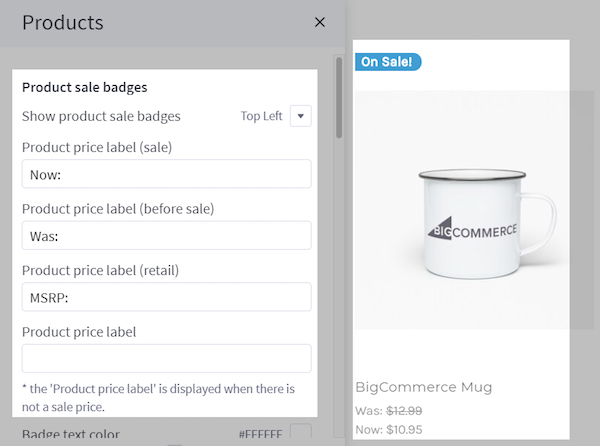Close the Products panel
The height and width of the screenshot is (446, 600).
(x=320, y=22)
